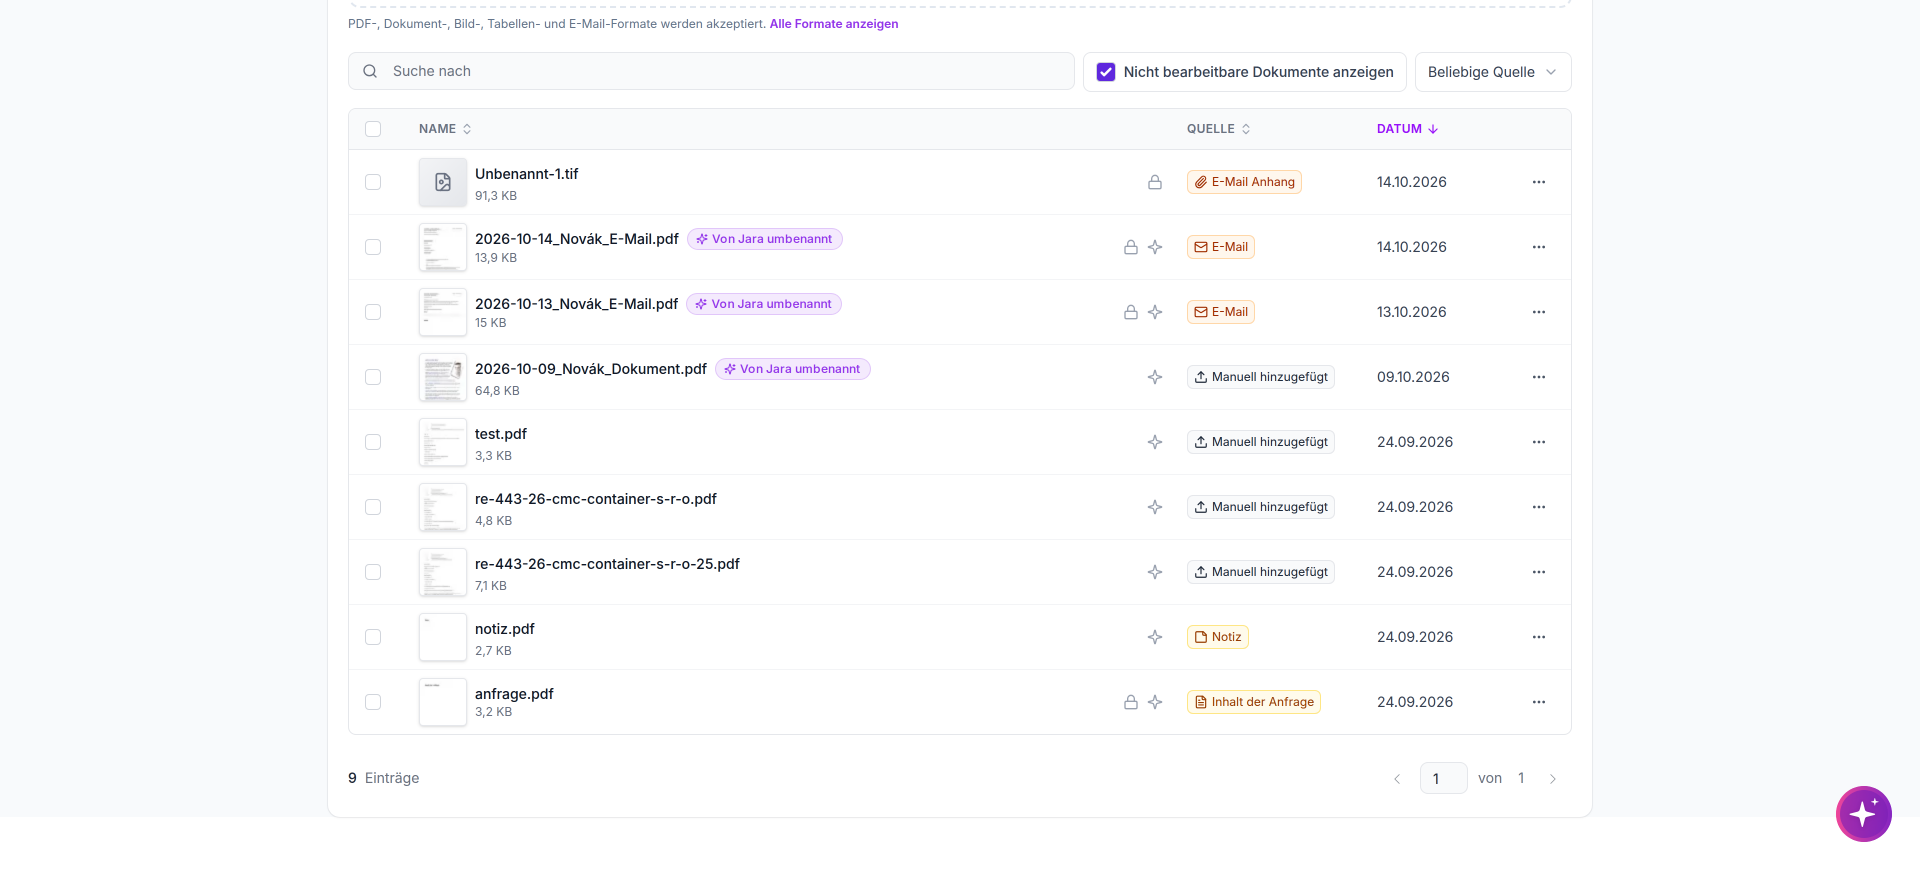Click the lock icon for anfrage.pdf
This screenshot has width=1920, height=870.
(1131, 702)
